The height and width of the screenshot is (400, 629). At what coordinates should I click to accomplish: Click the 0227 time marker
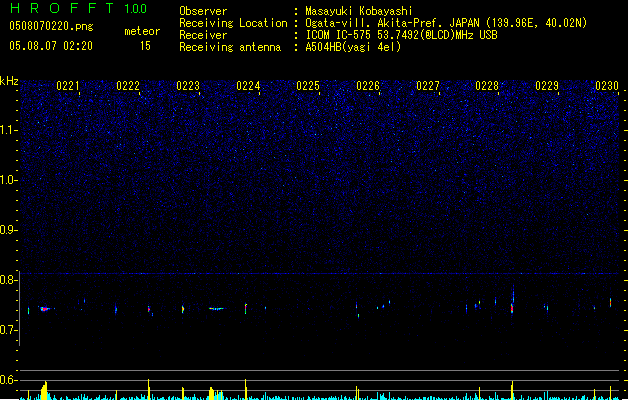pyautogui.click(x=428, y=86)
